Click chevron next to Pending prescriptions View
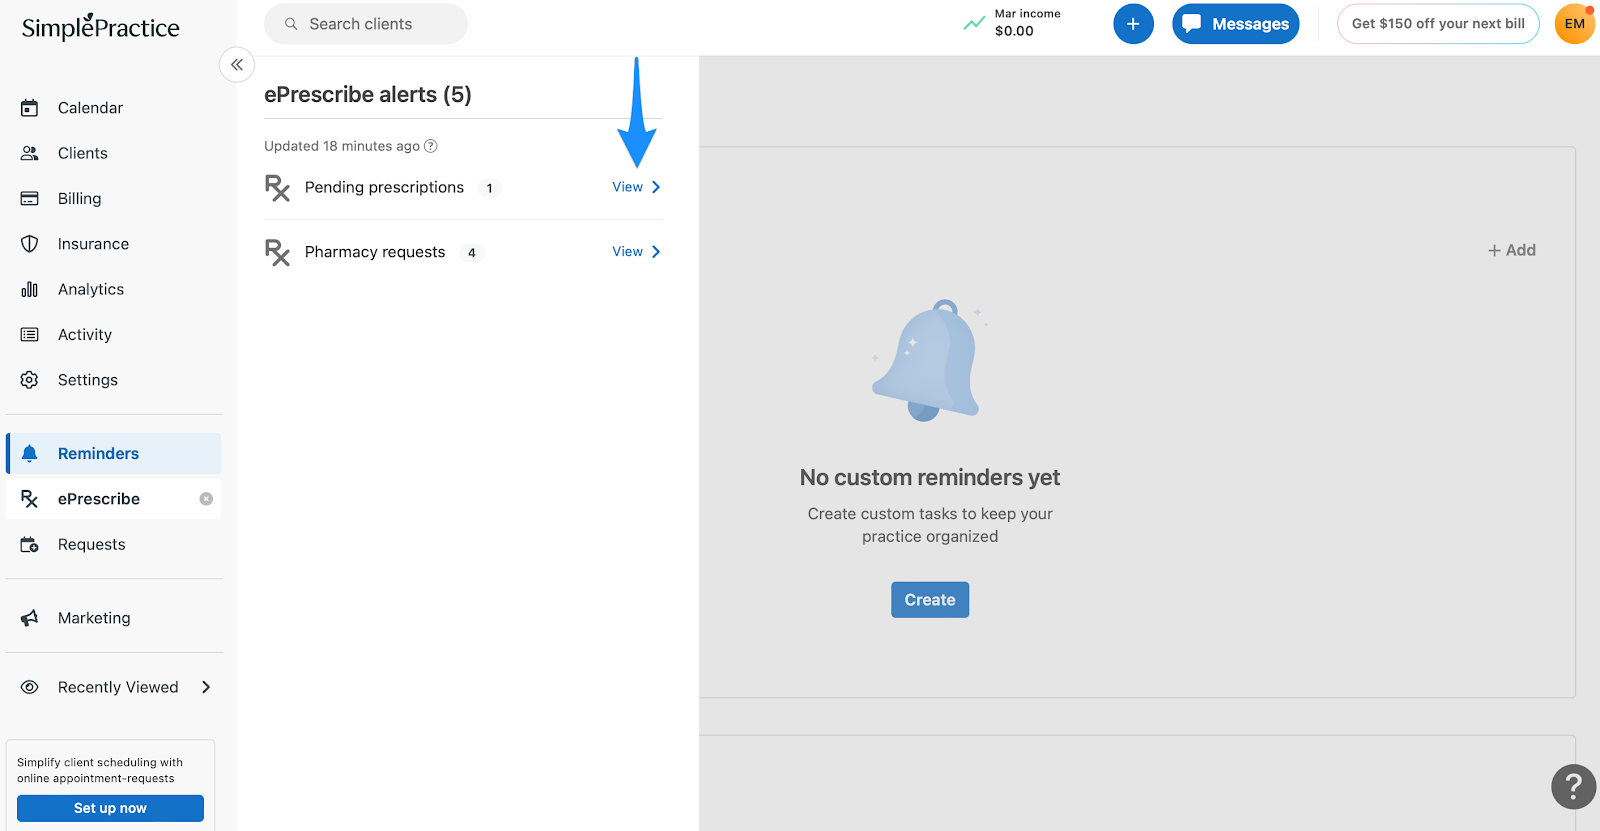This screenshot has width=1600, height=831. click(x=656, y=187)
